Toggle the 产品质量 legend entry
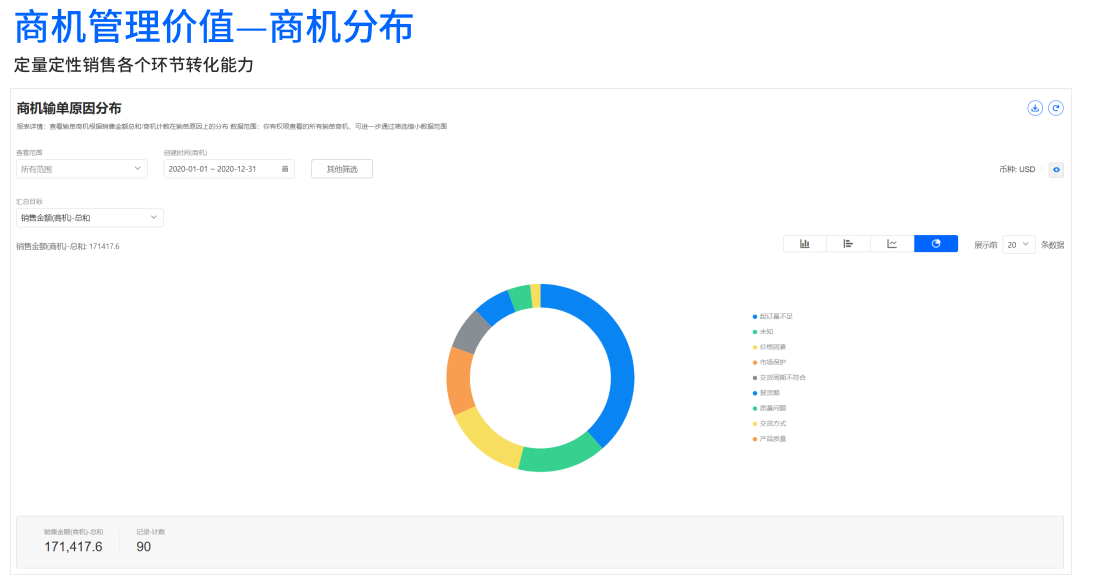Viewport: 1096px width, 584px height. pyautogui.click(x=769, y=439)
